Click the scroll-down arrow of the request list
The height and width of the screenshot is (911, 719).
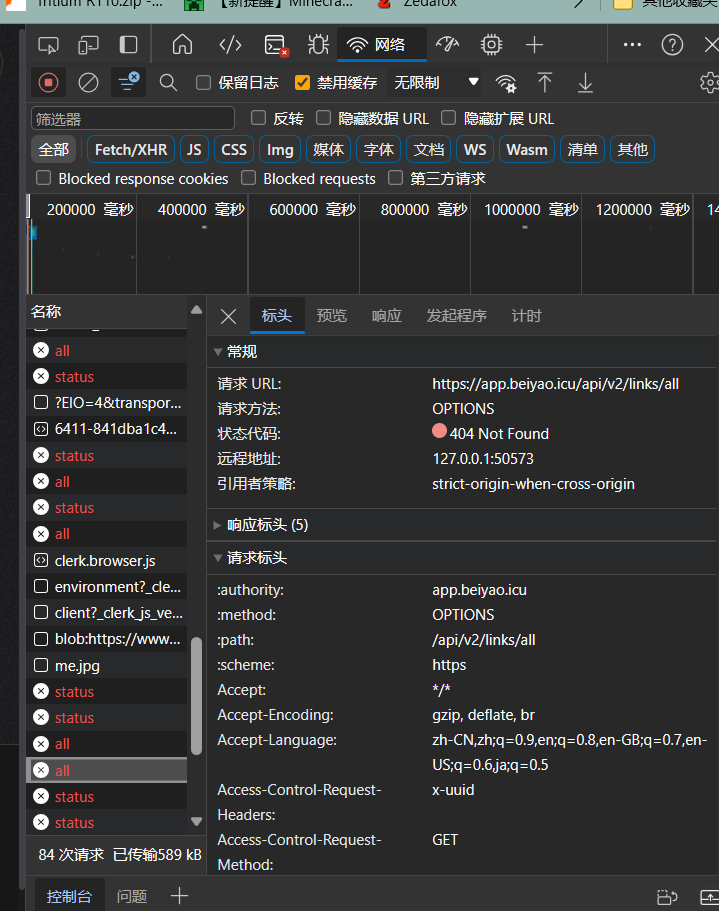pos(196,822)
